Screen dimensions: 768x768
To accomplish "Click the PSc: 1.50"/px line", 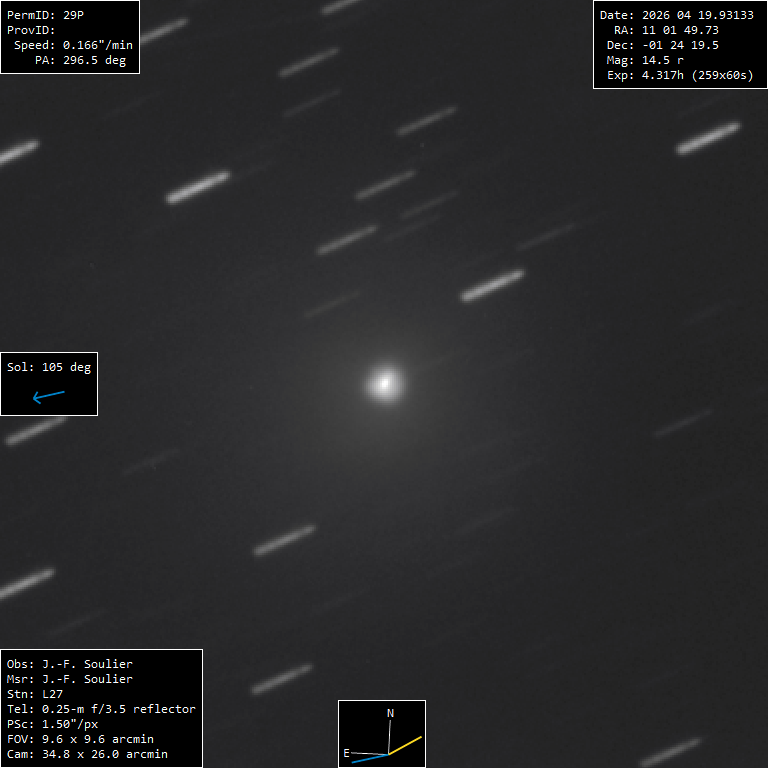I will pyautogui.click(x=52, y=724).
